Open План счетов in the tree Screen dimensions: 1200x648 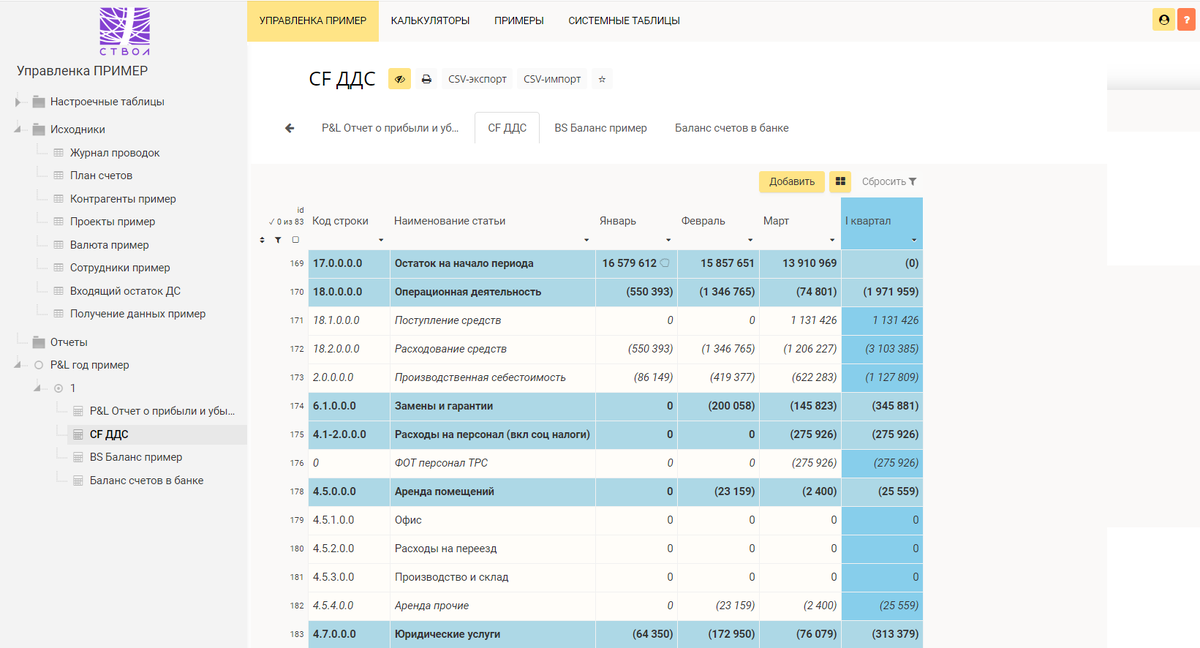[101, 176]
